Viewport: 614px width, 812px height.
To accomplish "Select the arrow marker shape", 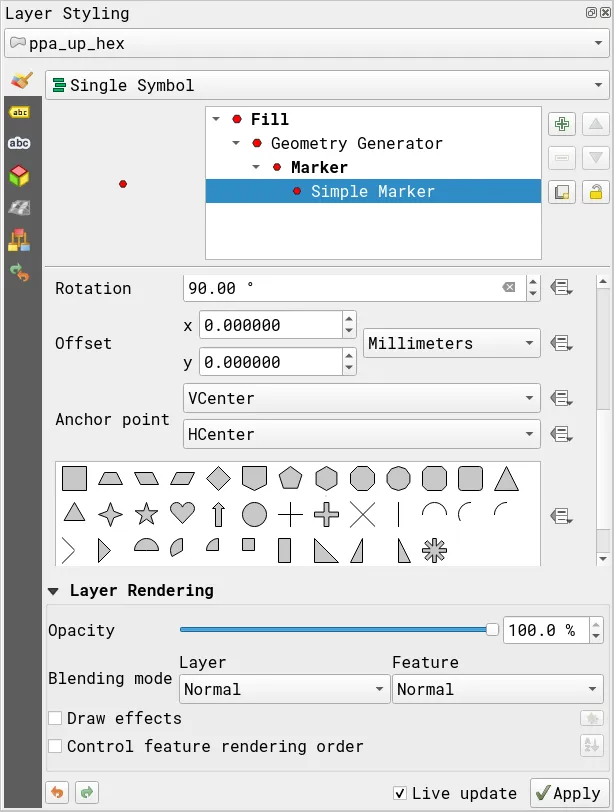I will [218, 514].
